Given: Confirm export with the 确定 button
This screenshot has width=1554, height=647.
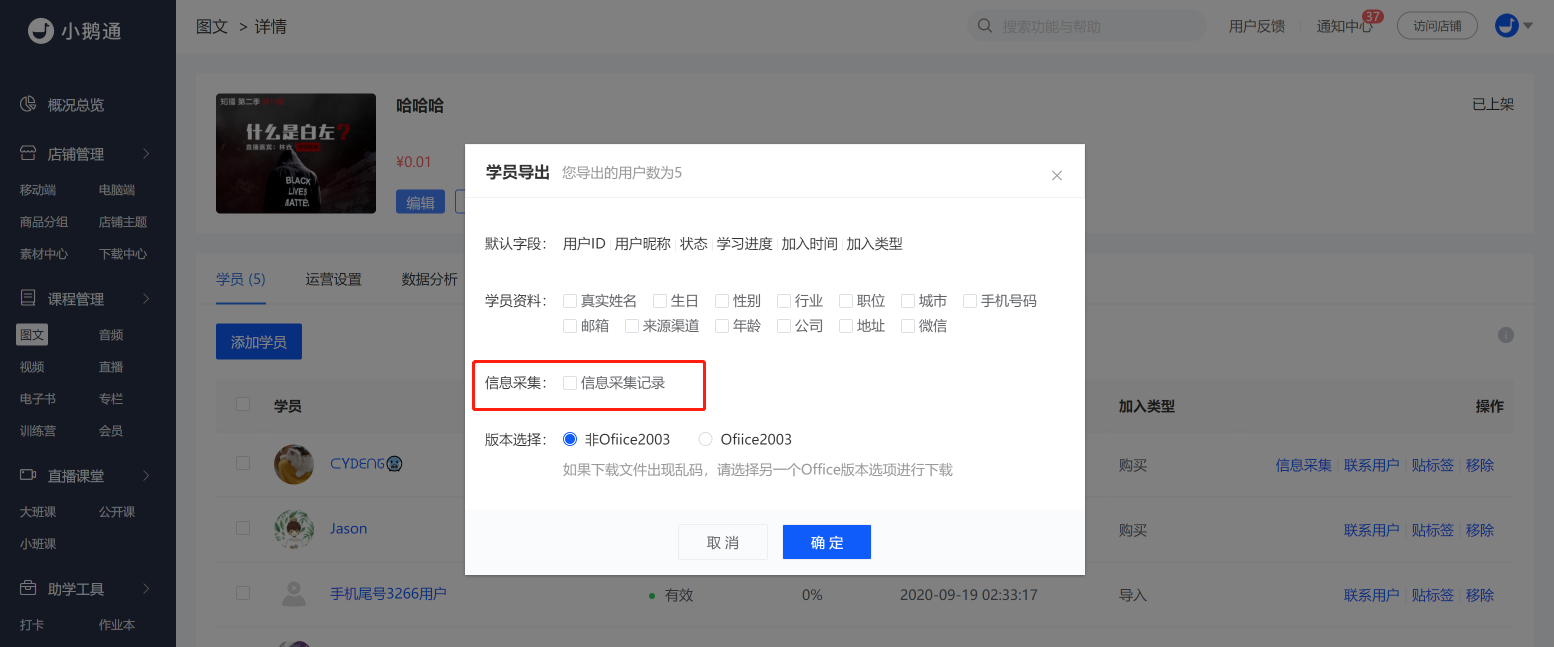Looking at the screenshot, I should coord(827,542).
